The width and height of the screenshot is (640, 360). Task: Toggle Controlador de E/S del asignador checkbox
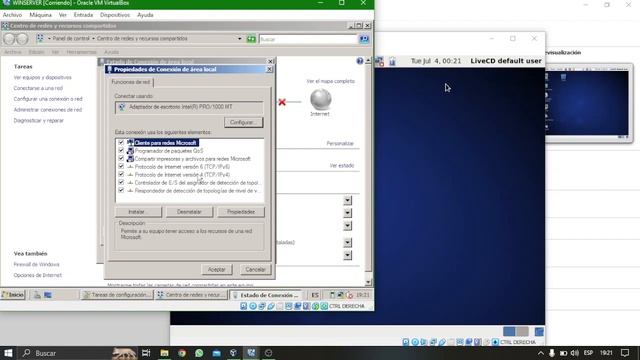coord(121,182)
